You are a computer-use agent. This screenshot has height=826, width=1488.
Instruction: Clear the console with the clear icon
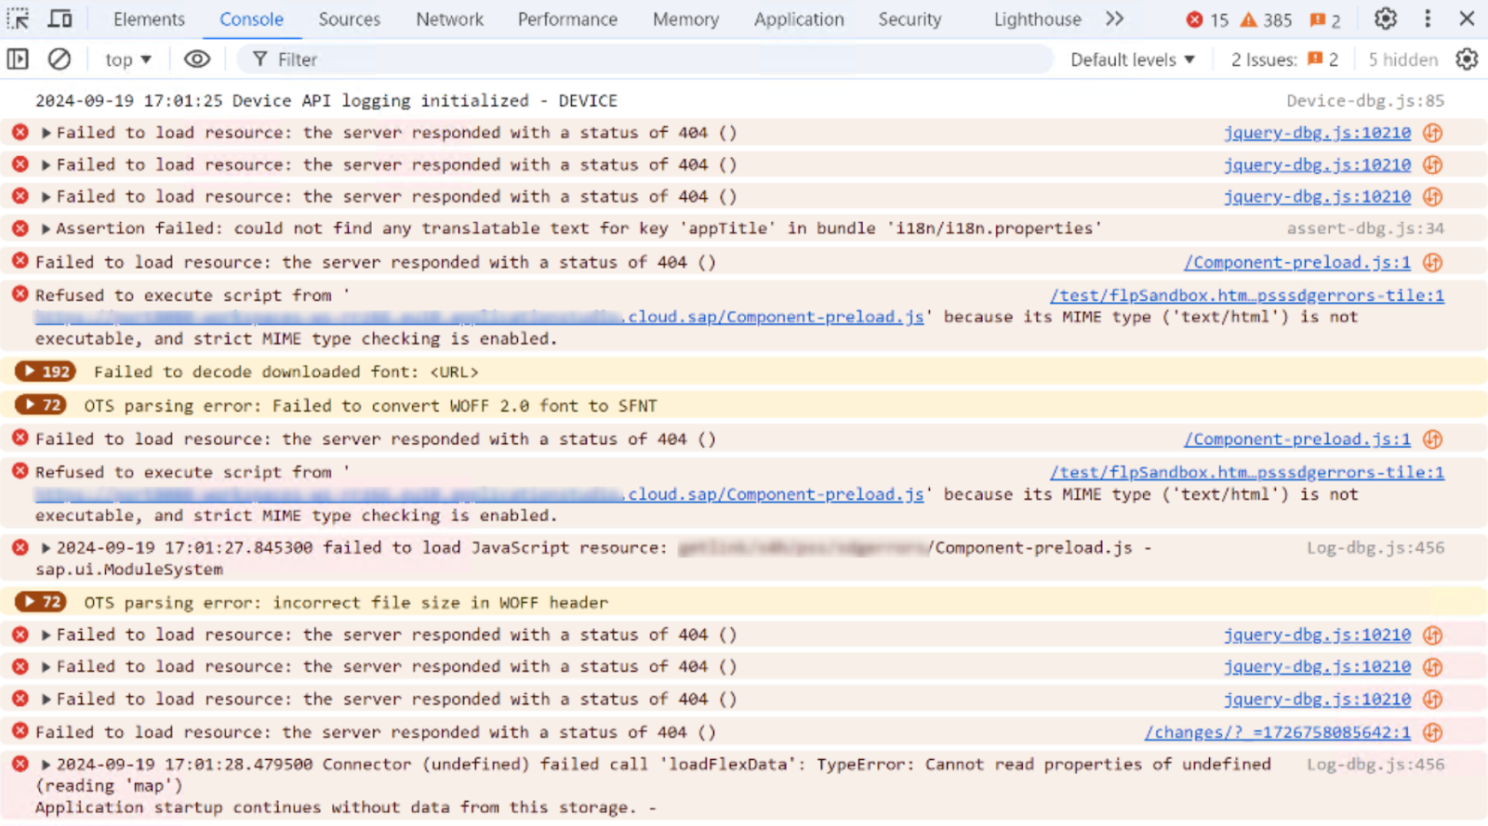coord(59,59)
